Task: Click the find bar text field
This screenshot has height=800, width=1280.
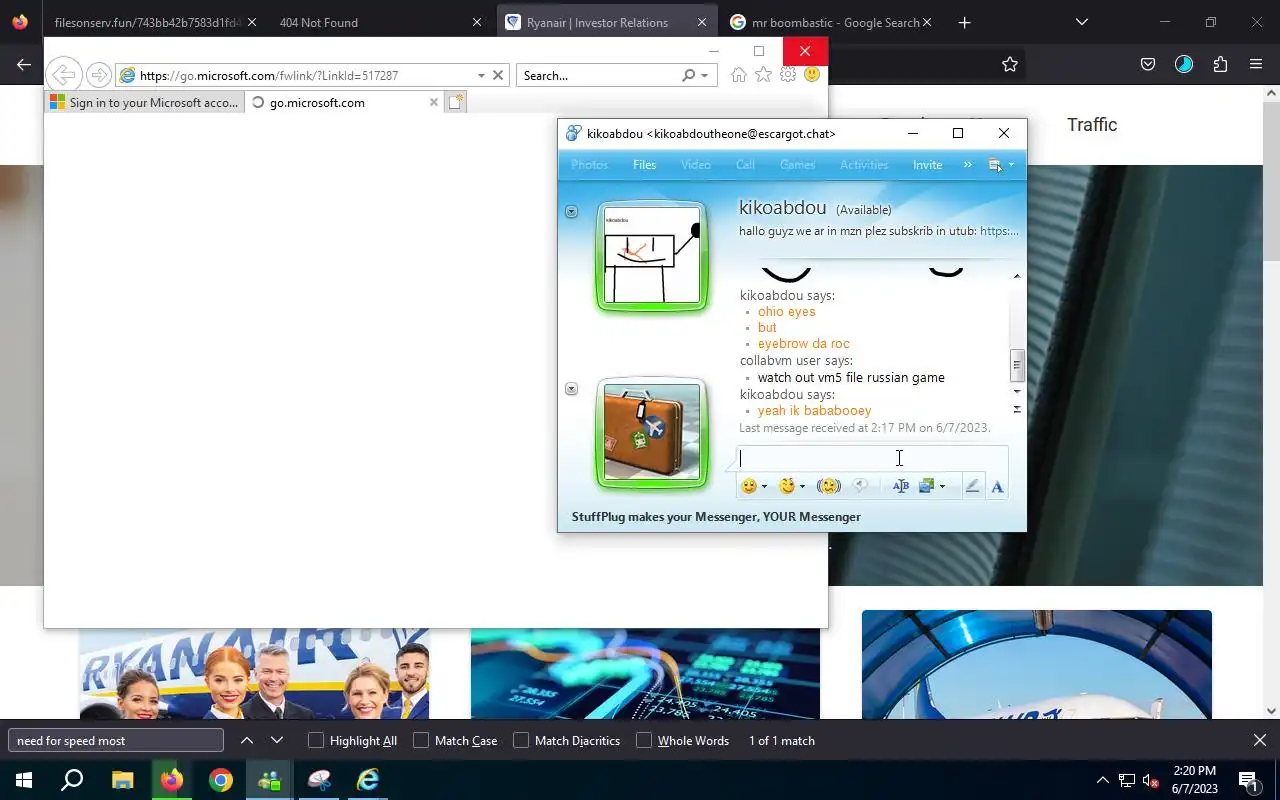Action: pyautogui.click(x=116, y=740)
